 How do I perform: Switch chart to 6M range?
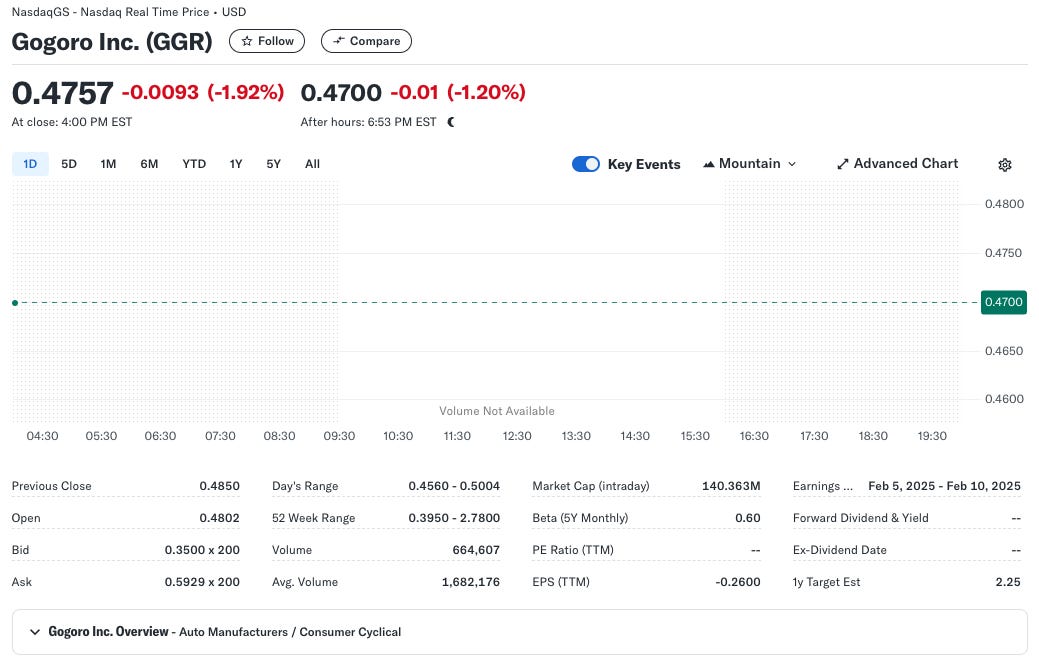[x=149, y=164]
